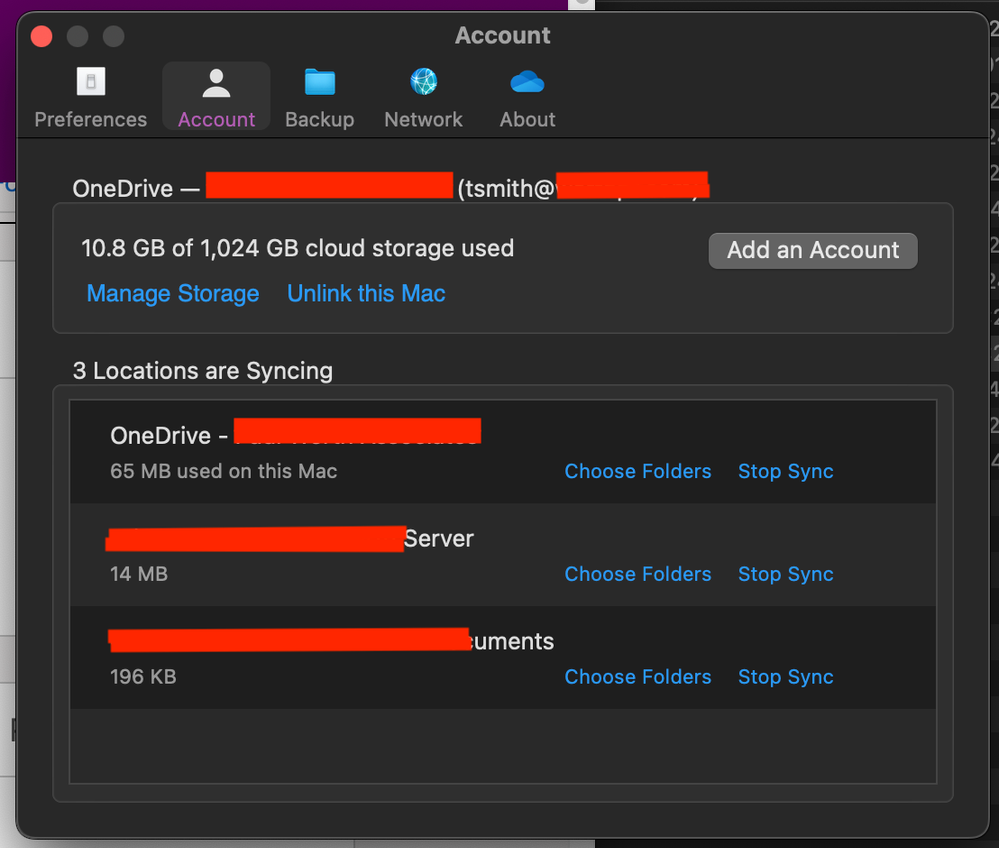This screenshot has width=999, height=848.
Task: Select the '196 KB' size text
Action: point(143,676)
